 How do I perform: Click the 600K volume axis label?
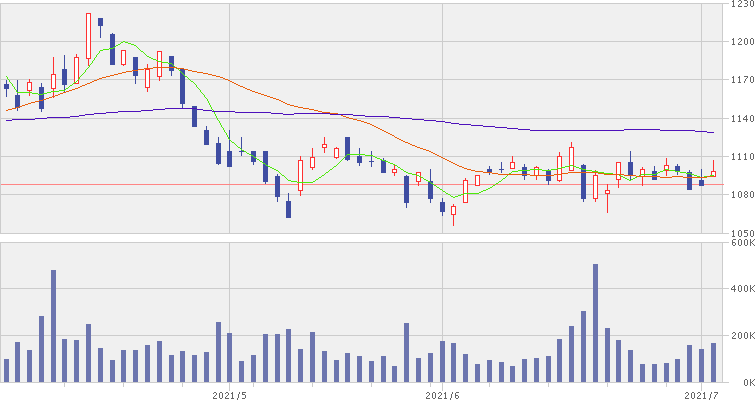tap(741, 243)
